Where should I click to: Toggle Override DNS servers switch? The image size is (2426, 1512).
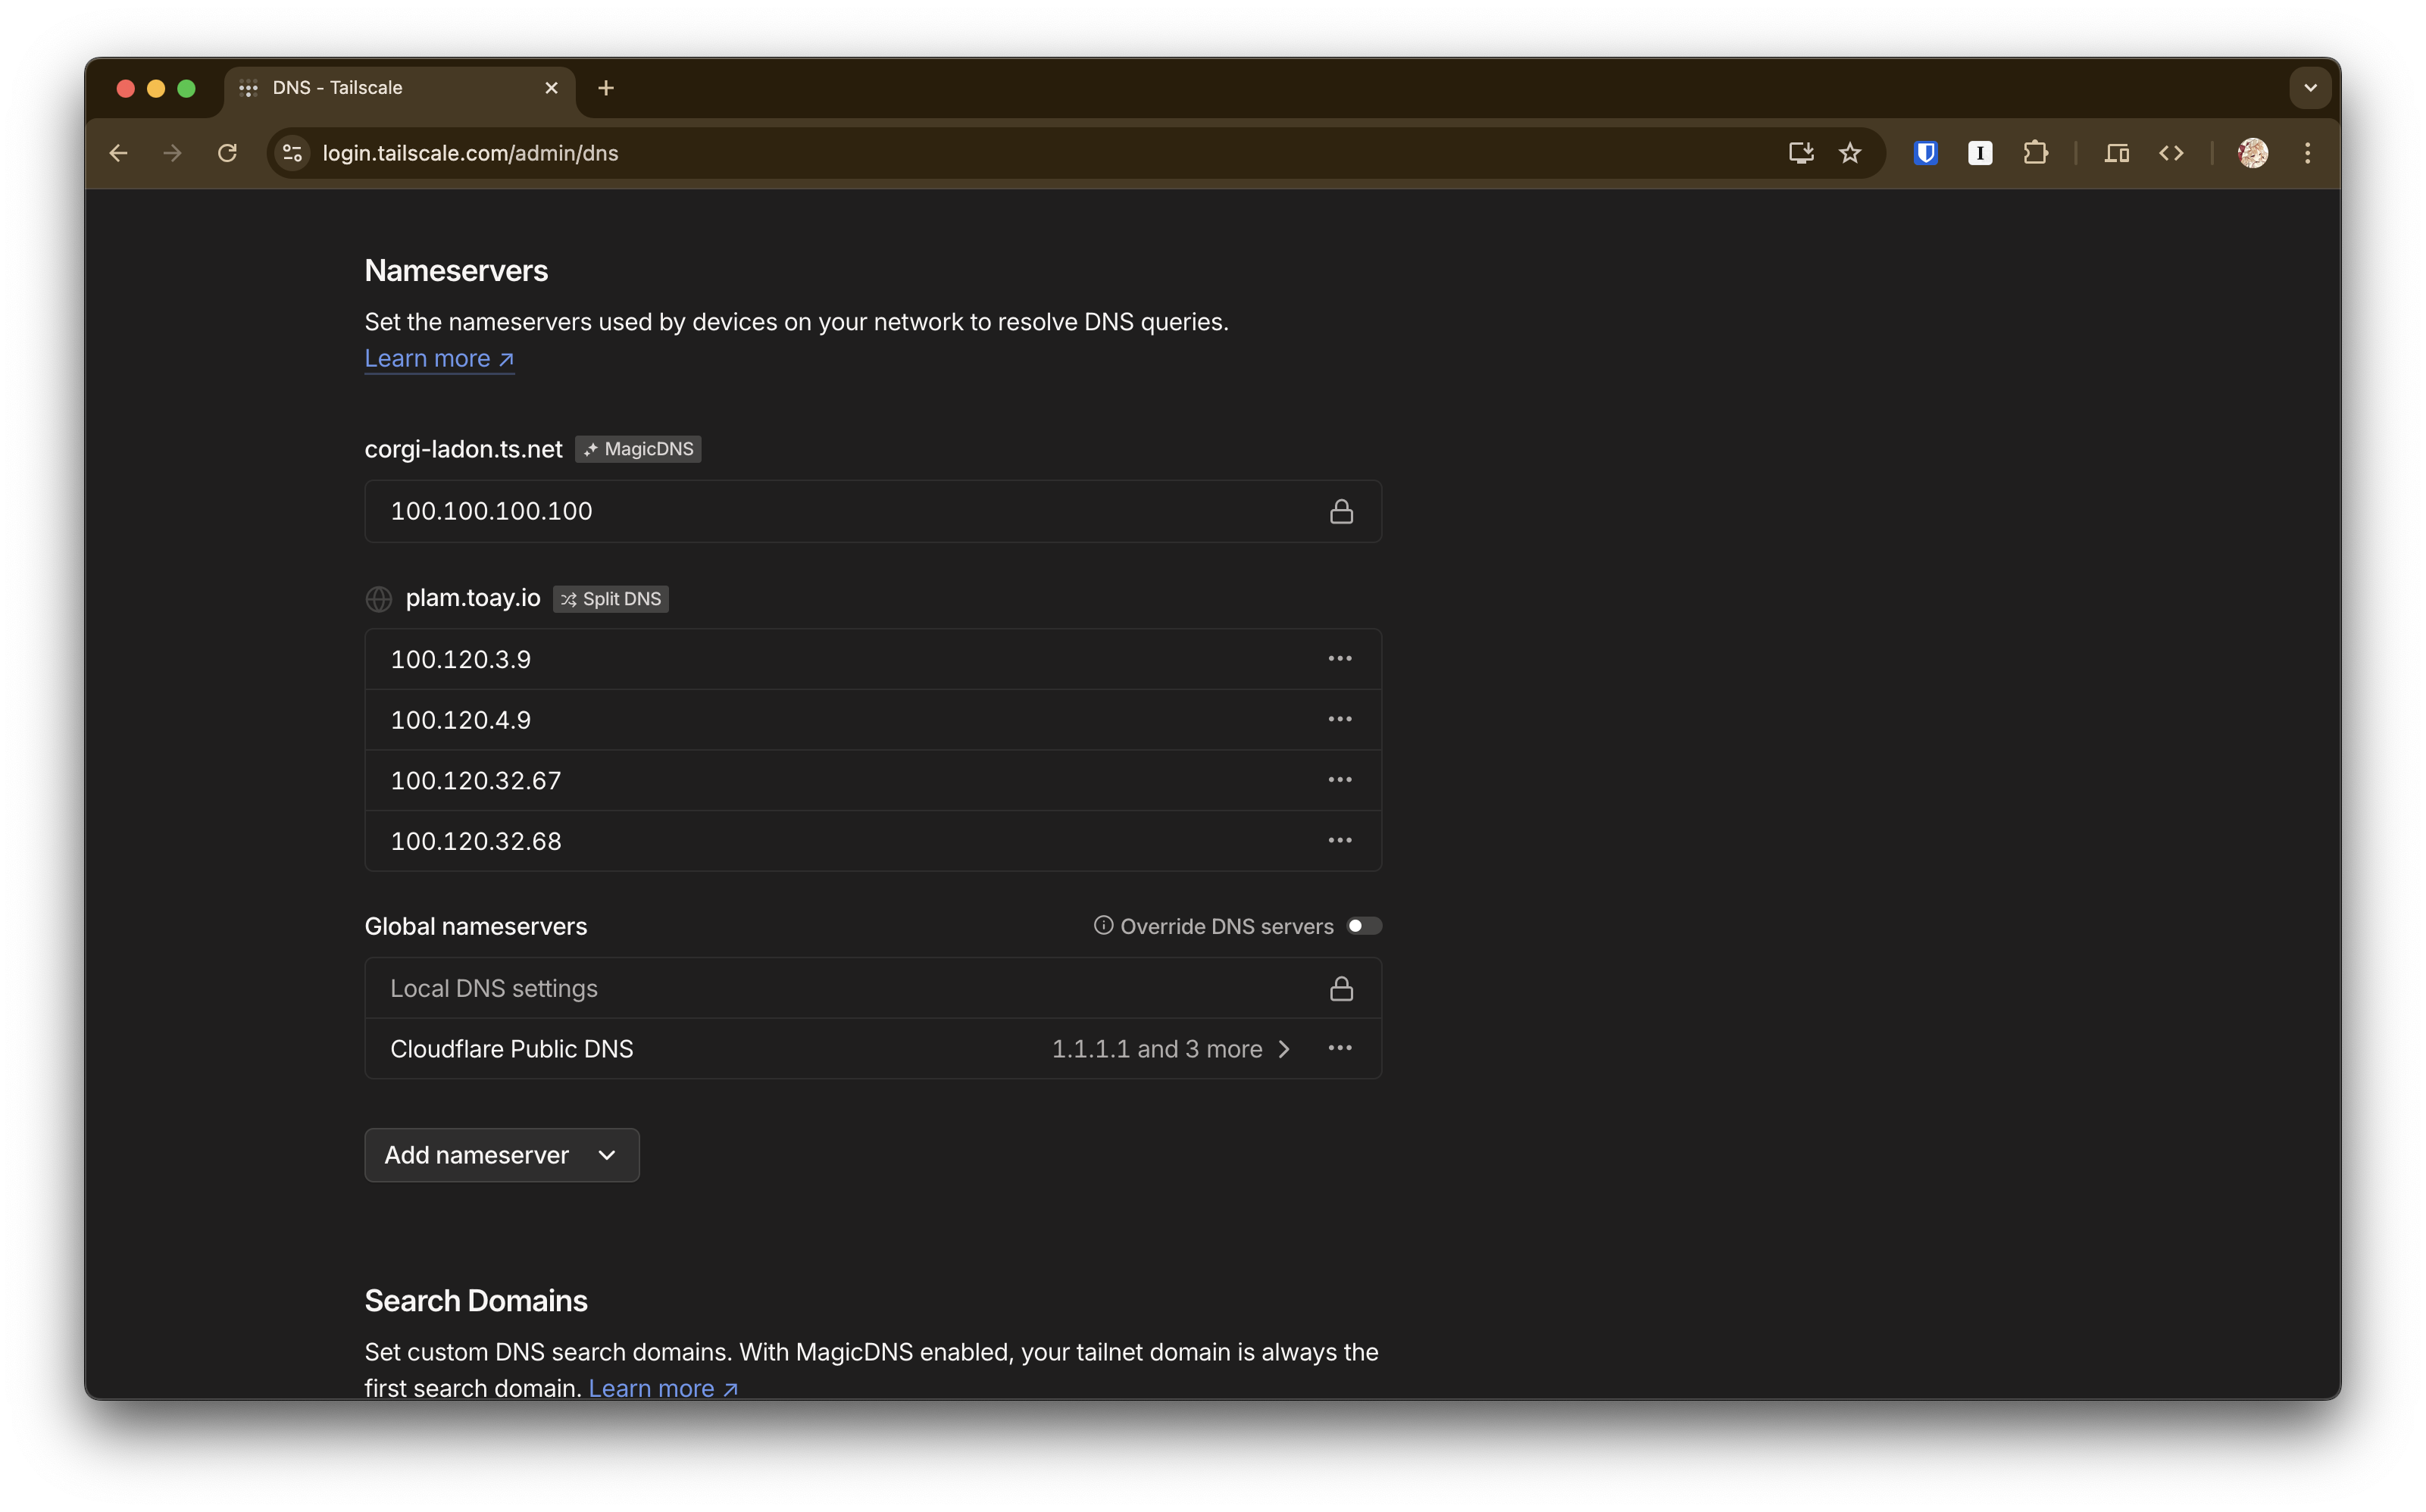[x=1364, y=926]
